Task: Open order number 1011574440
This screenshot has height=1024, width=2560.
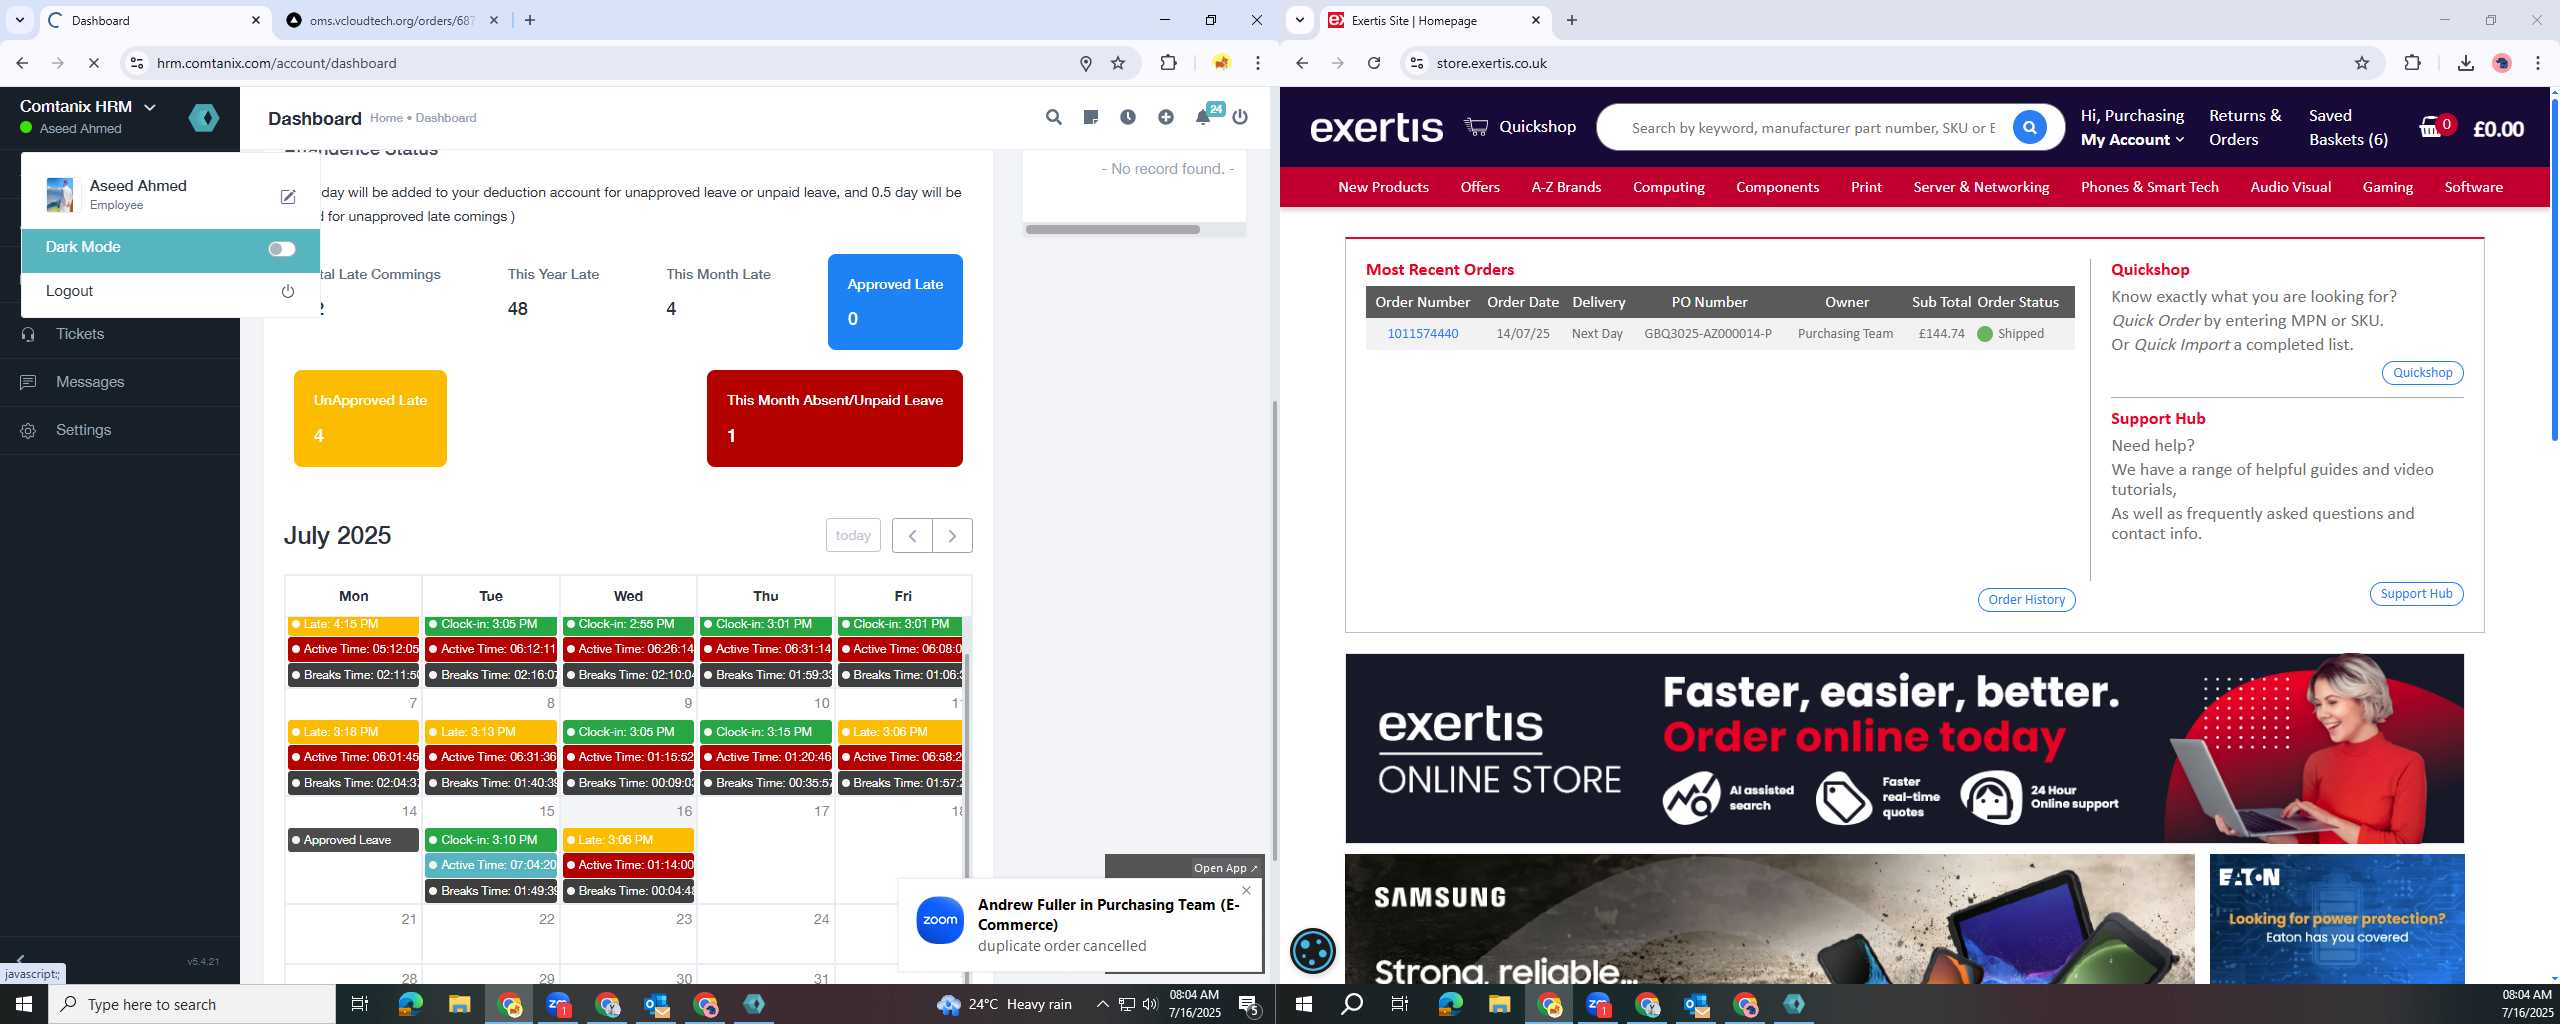Action: [1422, 334]
